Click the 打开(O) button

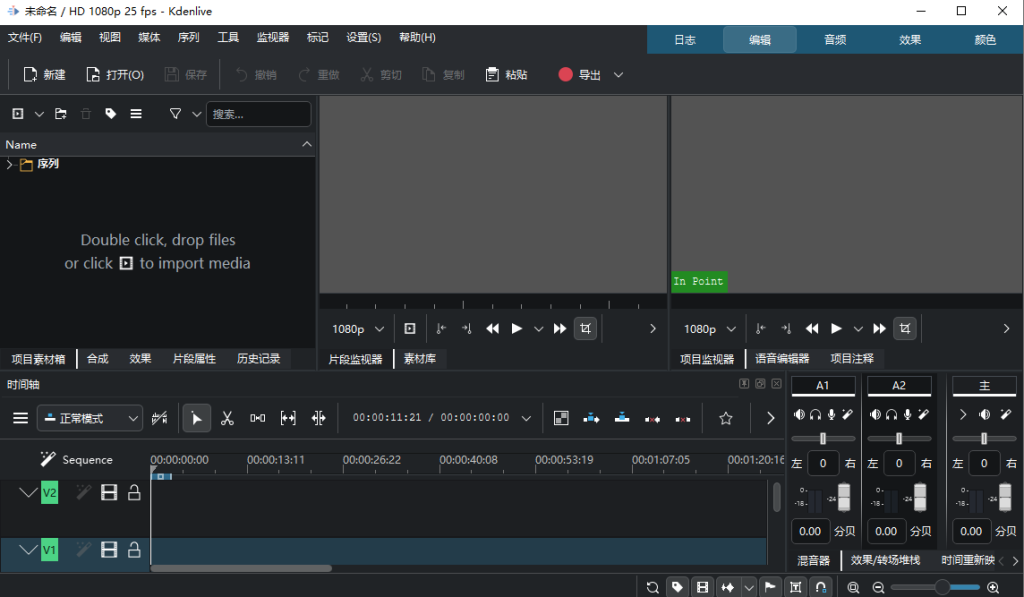click(116, 75)
